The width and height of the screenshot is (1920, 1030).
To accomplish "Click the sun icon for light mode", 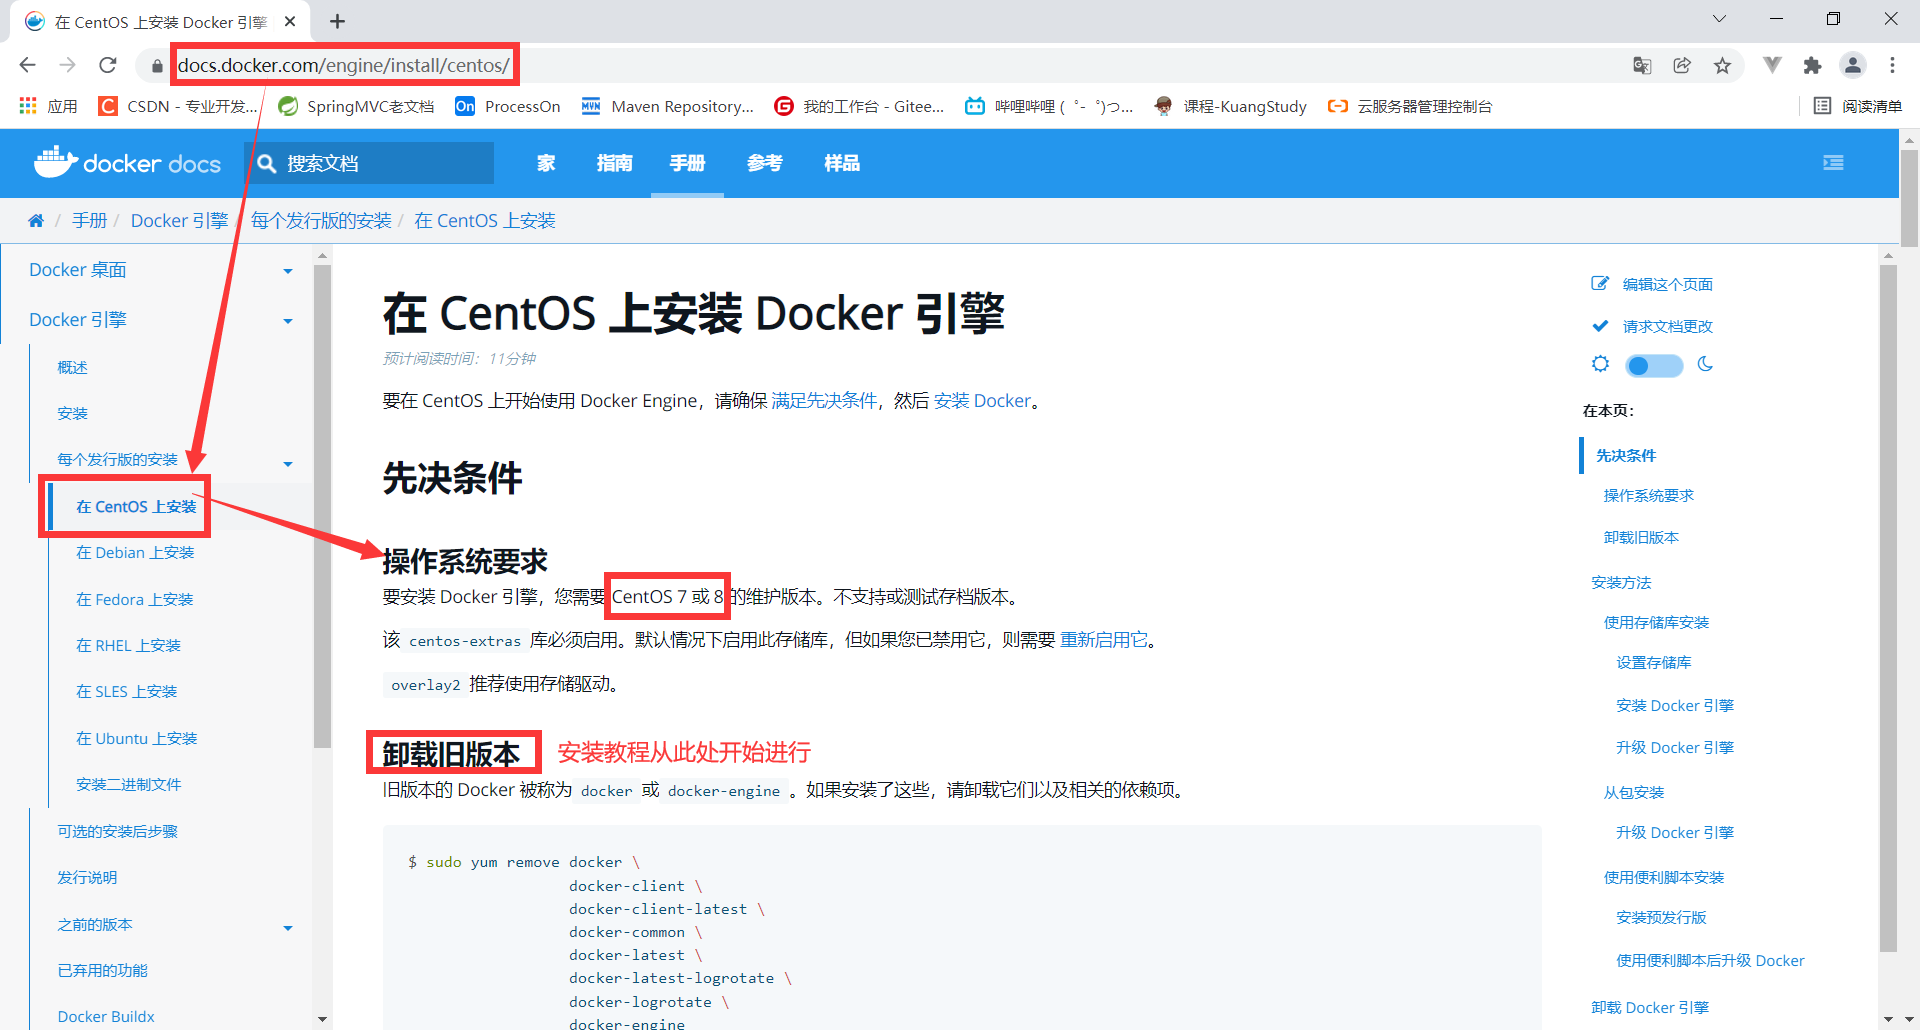I will pos(1600,364).
